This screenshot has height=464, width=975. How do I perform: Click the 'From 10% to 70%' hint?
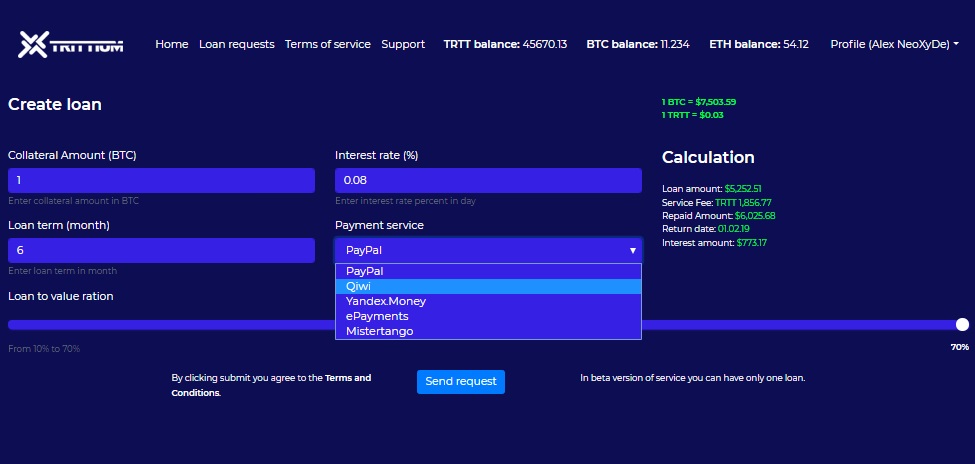pos(44,349)
